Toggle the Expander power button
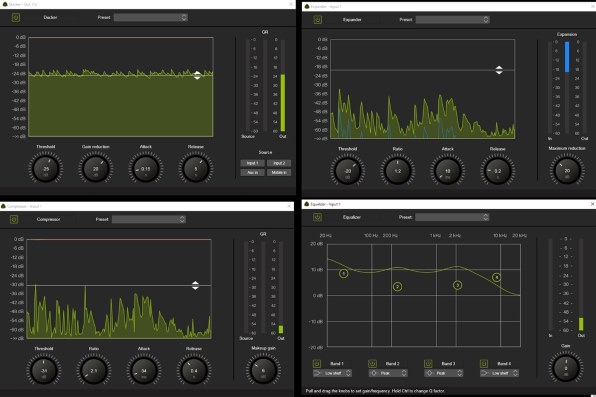This screenshot has width=596, height=397. pyautogui.click(x=318, y=19)
